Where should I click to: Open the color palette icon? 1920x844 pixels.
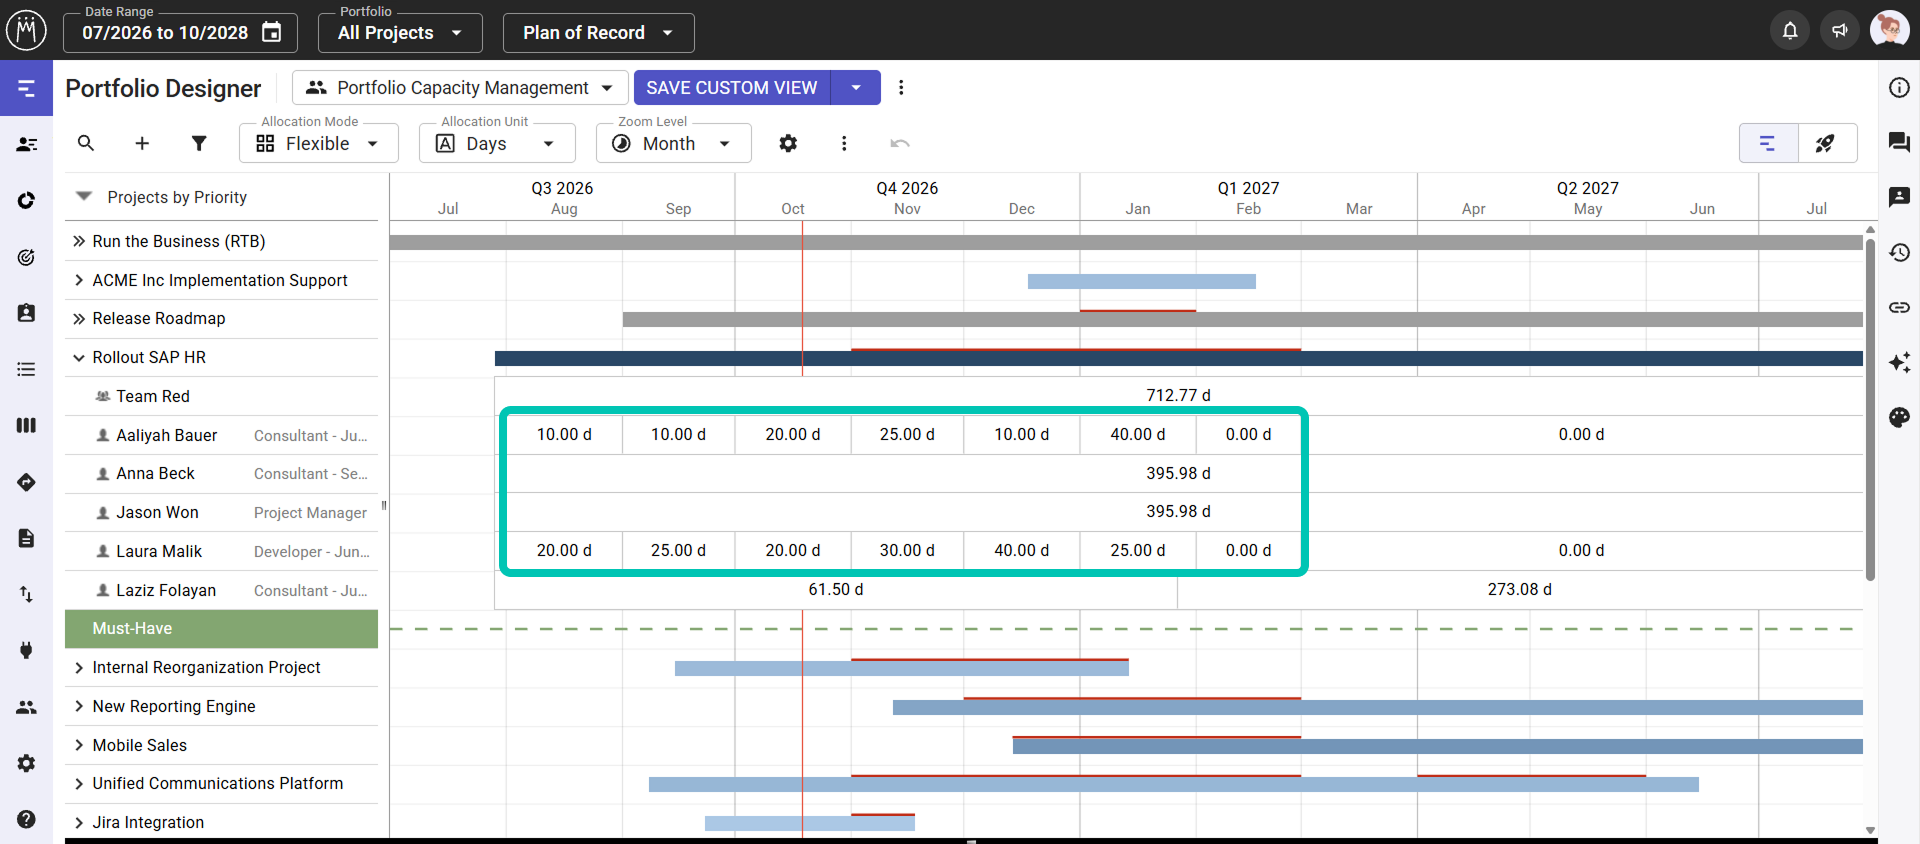(1899, 417)
